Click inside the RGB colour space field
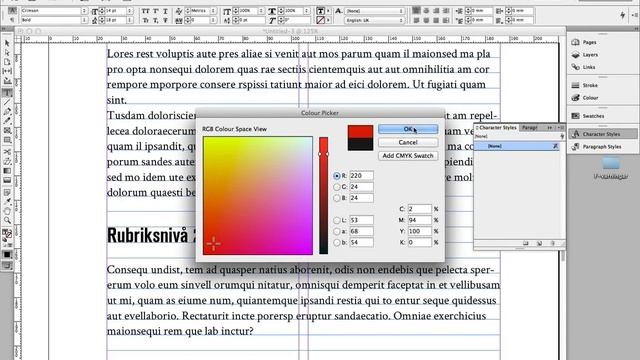640x360 pixels. tap(258, 196)
